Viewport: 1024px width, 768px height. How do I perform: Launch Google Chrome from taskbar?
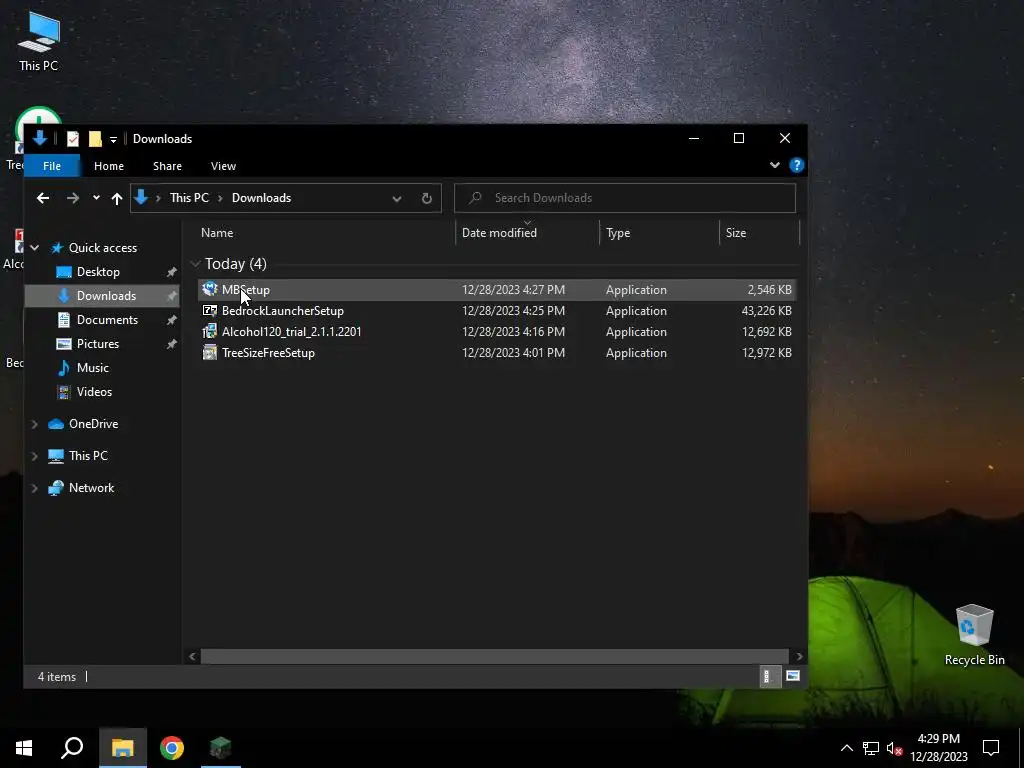click(x=172, y=748)
